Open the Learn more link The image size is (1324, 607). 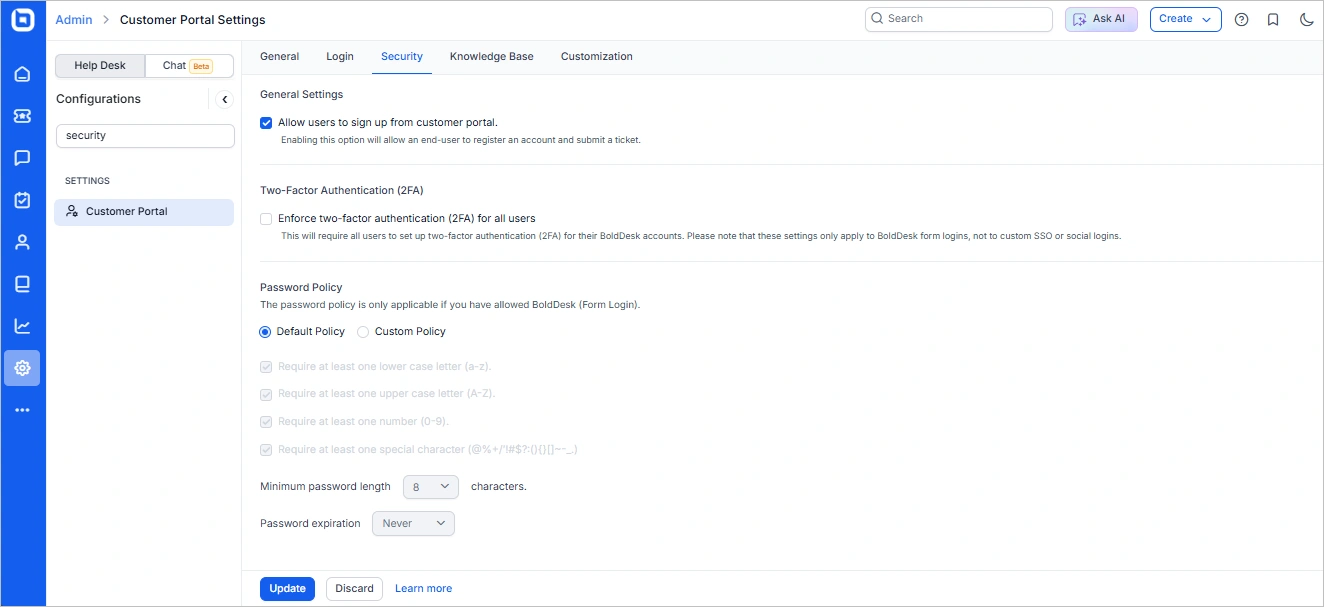click(x=424, y=588)
